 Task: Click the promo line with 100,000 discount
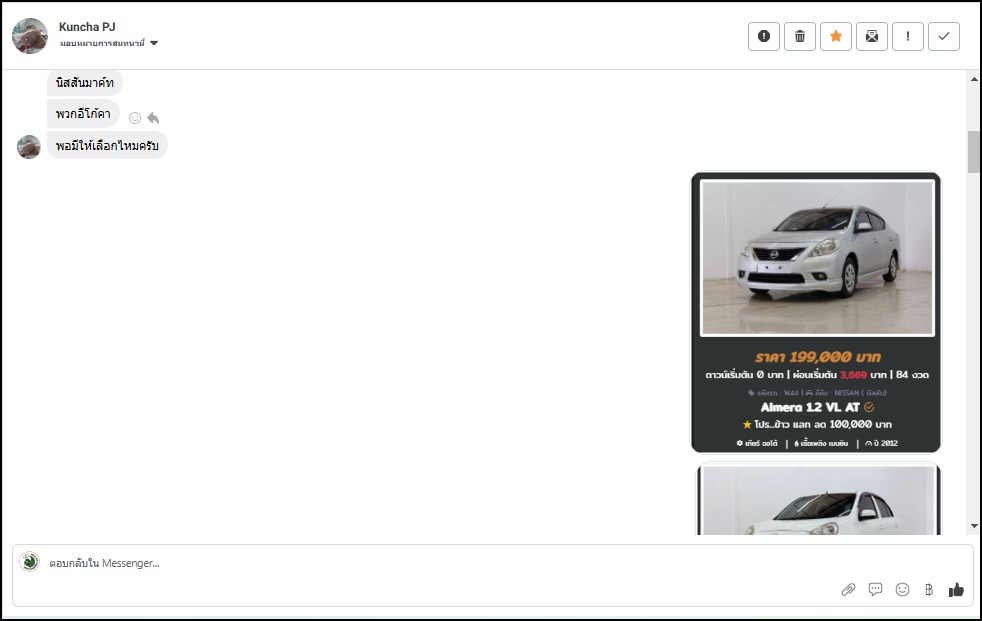817,424
